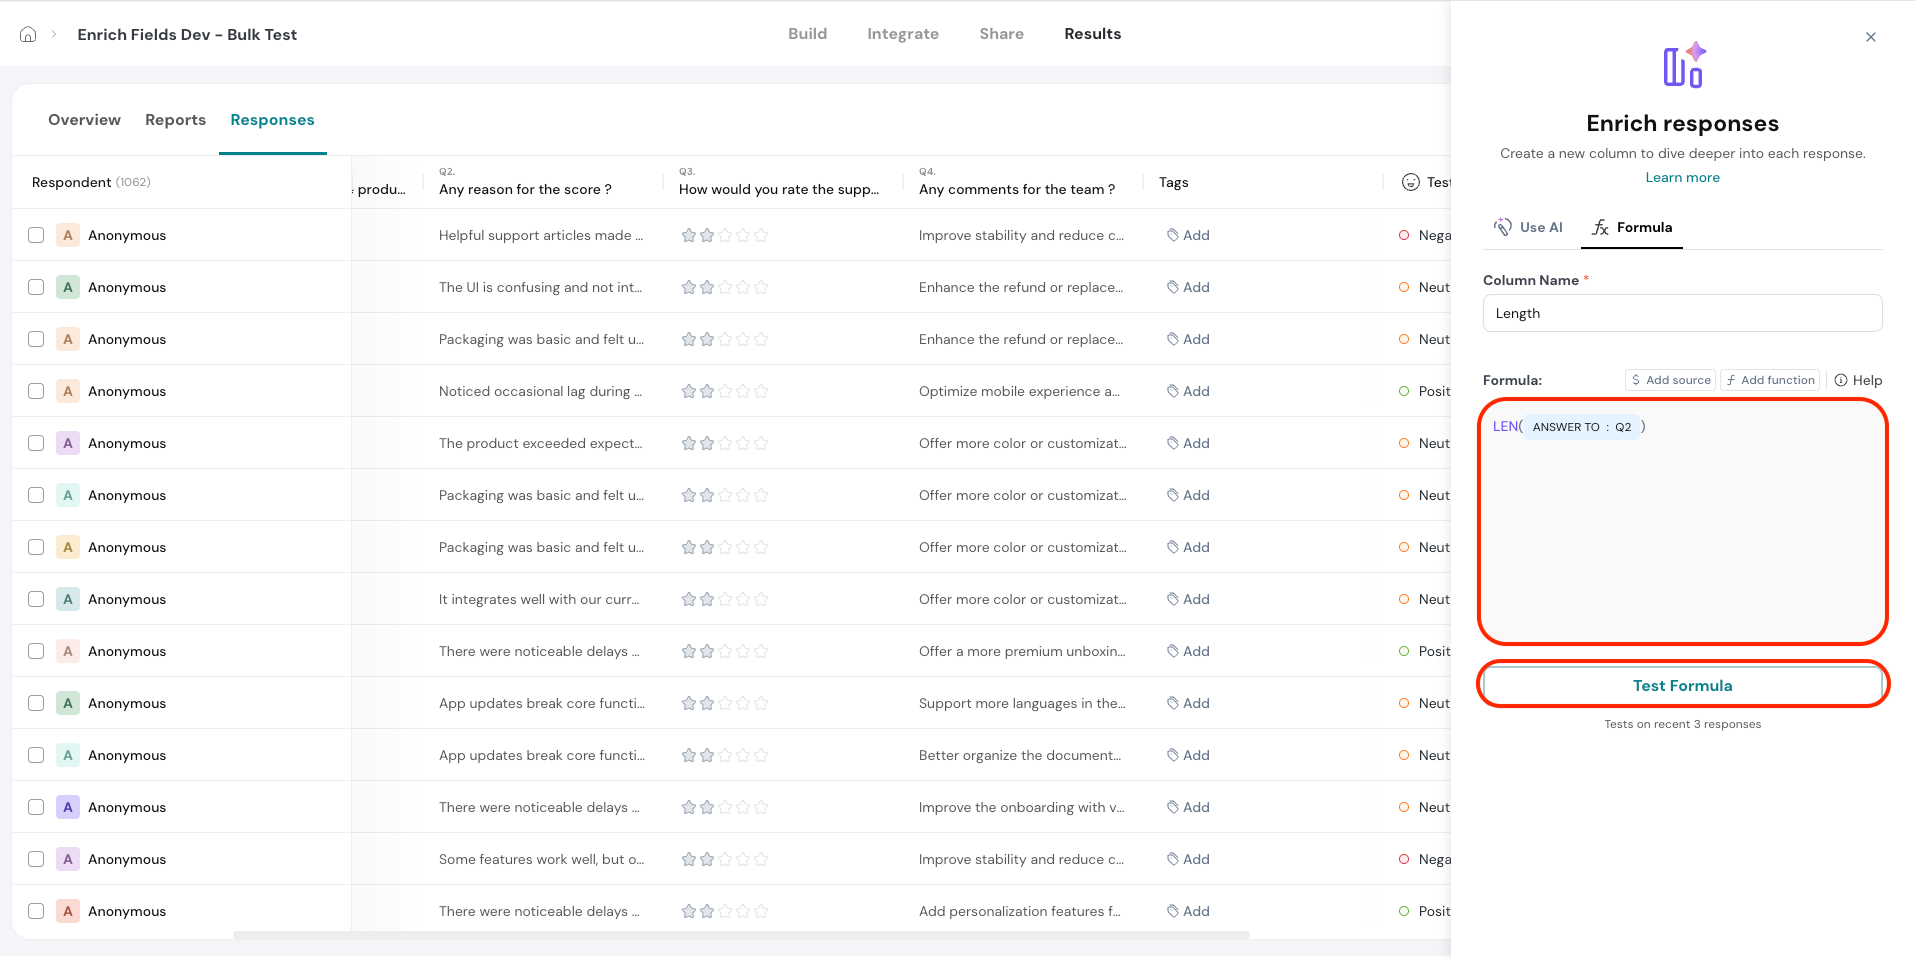Close the Enrich responses panel
Screen dimensions: 1915x959
point(1870,37)
